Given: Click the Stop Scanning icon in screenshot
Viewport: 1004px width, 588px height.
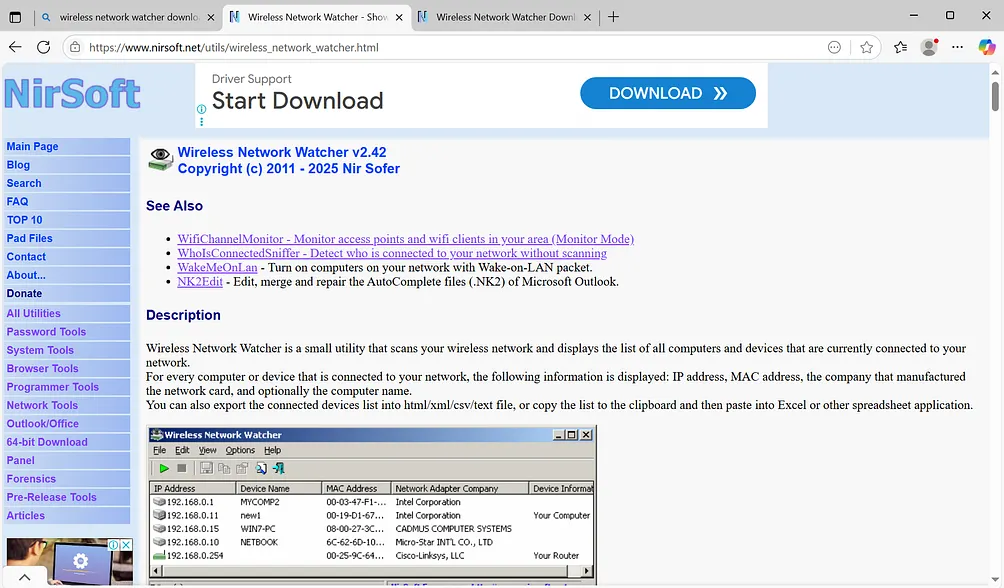Looking at the screenshot, I should (182, 468).
